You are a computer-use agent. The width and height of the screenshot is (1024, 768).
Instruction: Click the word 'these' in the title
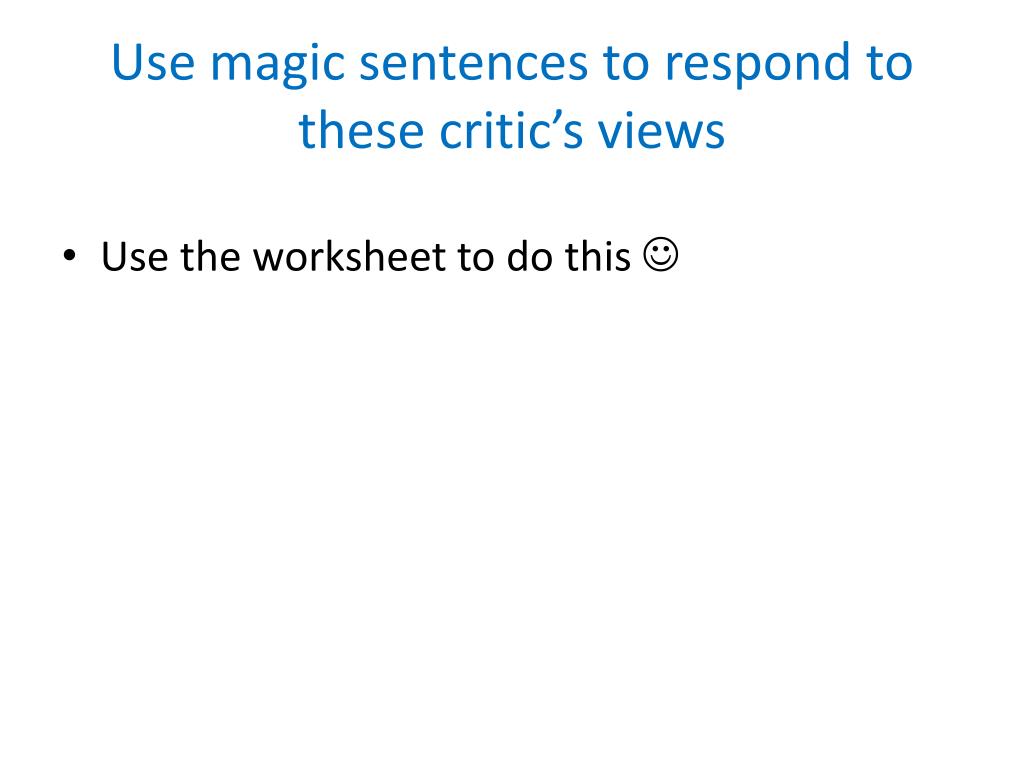tap(361, 131)
